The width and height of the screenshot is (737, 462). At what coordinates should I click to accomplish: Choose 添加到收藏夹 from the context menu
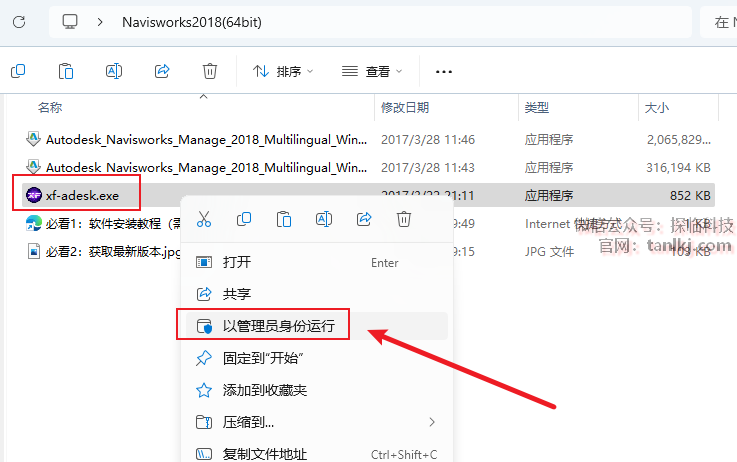tap(317, 390)
